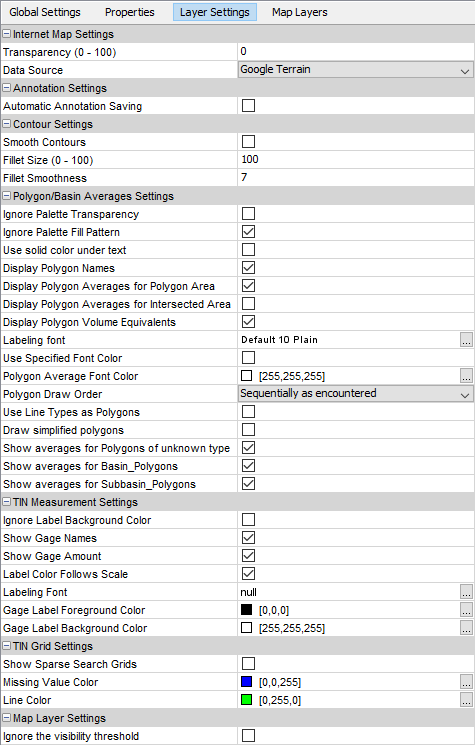Screen dimensions: 475x745
Task: Open Polygon Average Font Color ellipsis button
Action: coord(466,376)
